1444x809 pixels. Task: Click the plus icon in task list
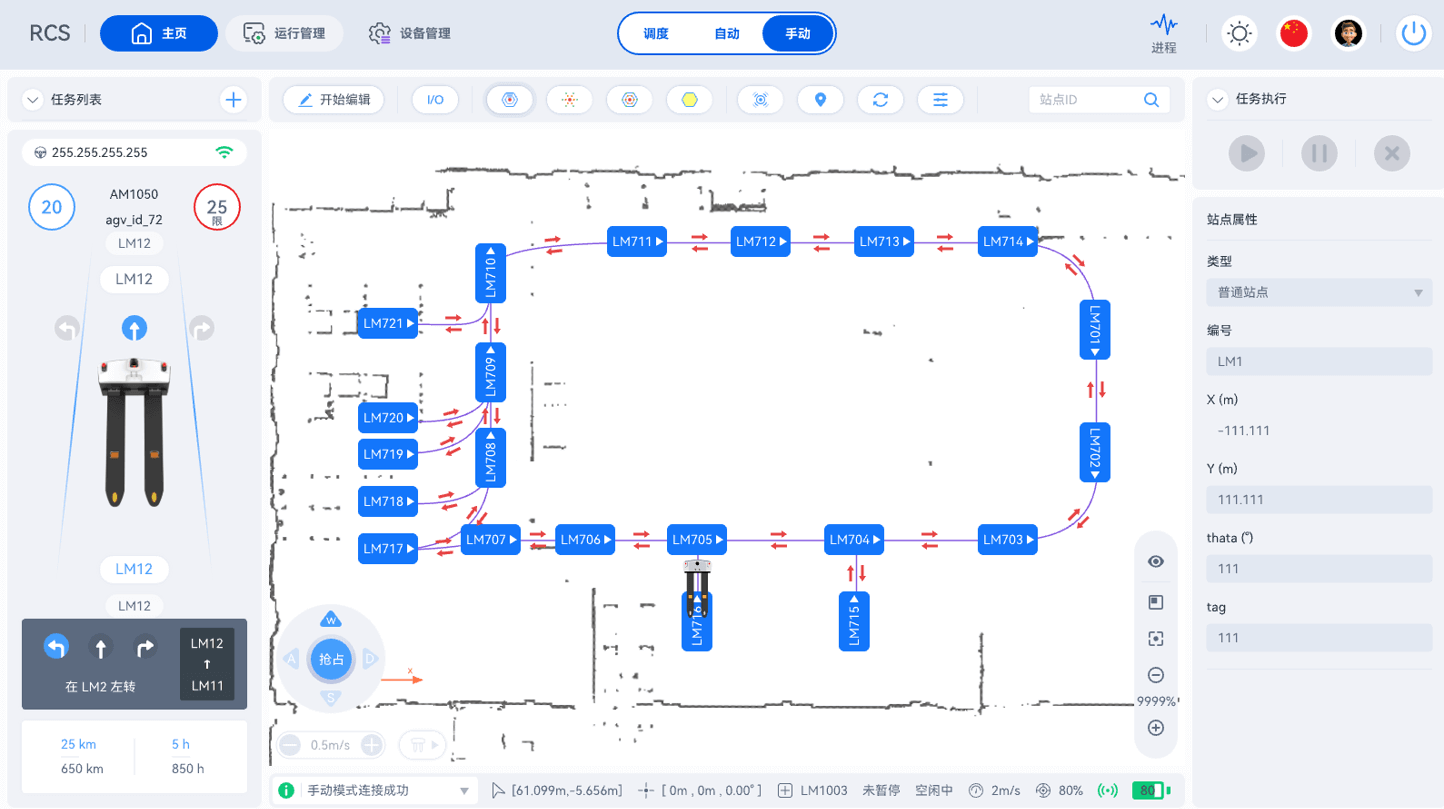point(233,100)
